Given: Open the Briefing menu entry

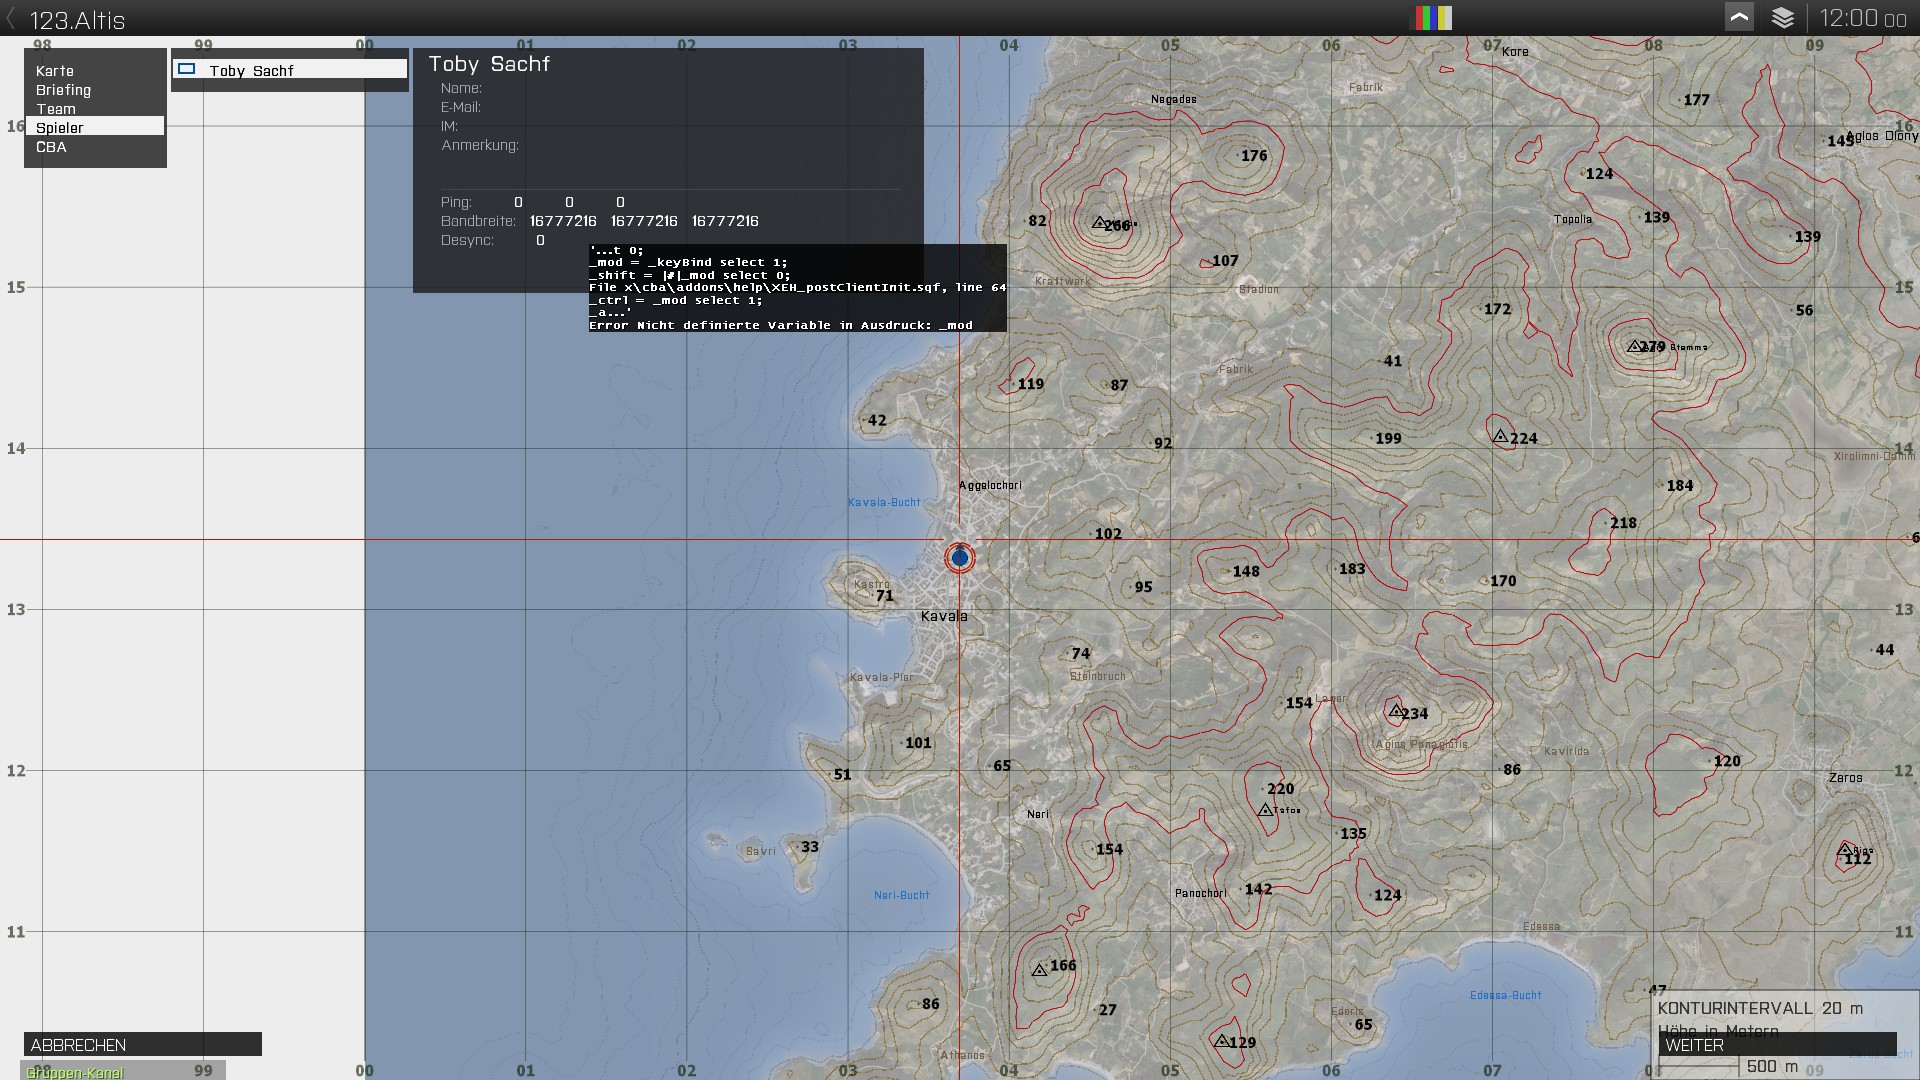Looking at the screenshot, I should [63, 90].
